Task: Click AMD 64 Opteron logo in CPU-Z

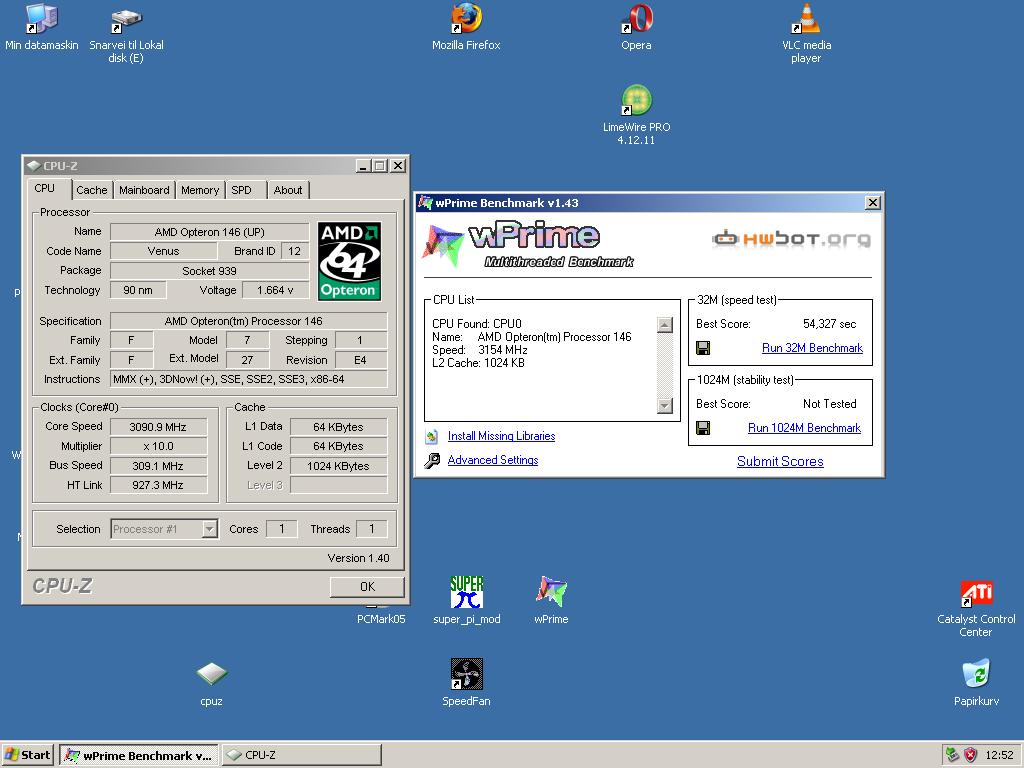Action: [349, 261]
